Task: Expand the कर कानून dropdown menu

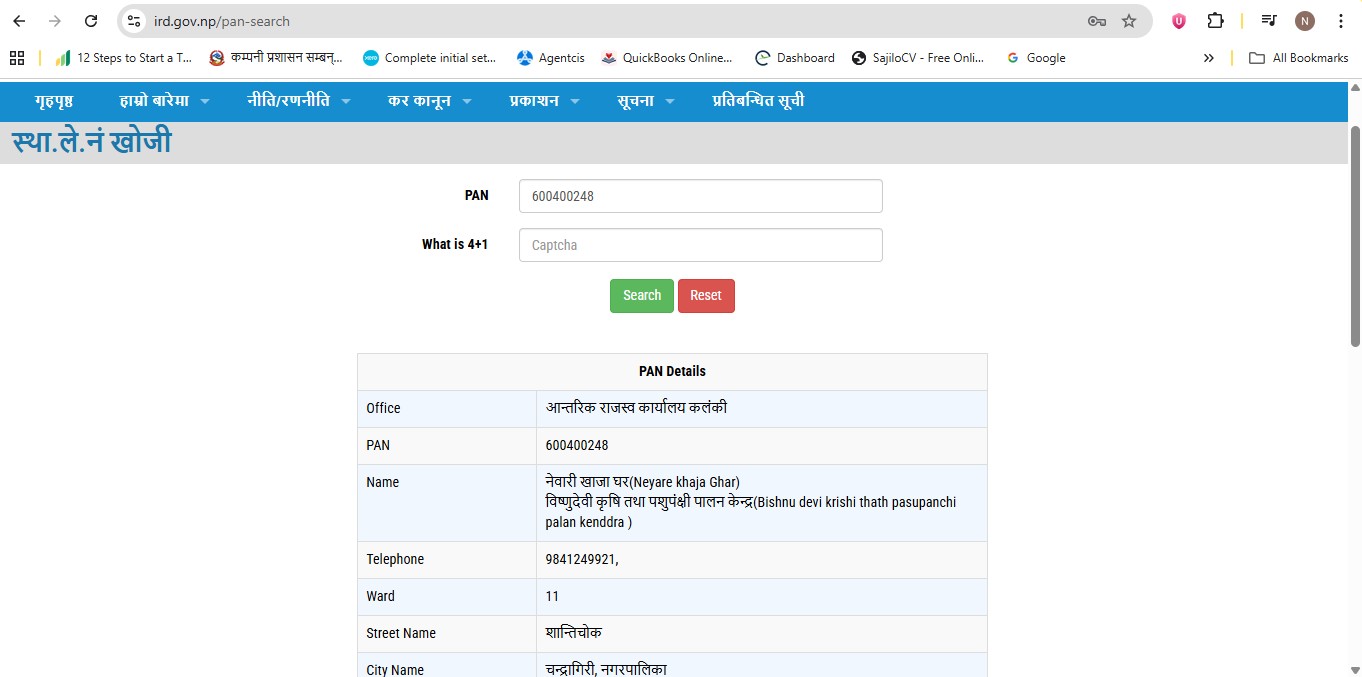Action: point(429,101)
